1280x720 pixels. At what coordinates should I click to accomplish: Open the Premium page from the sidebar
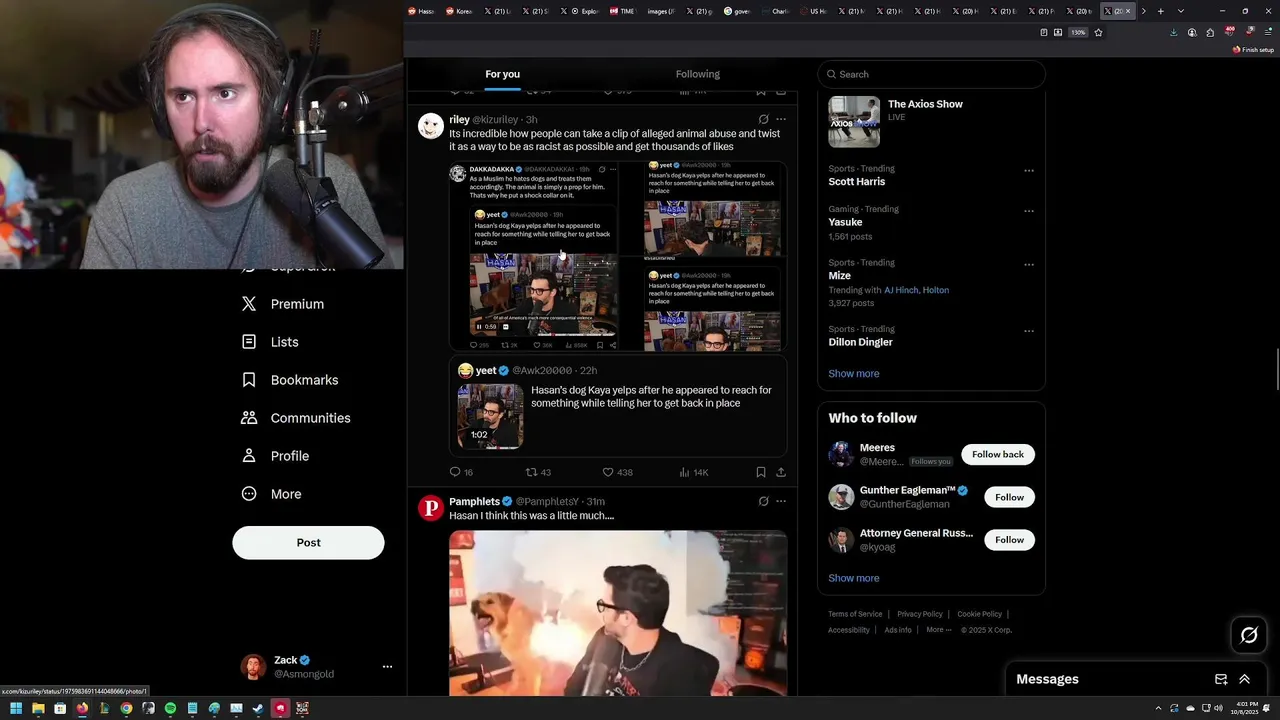click(x=283, y=304)
